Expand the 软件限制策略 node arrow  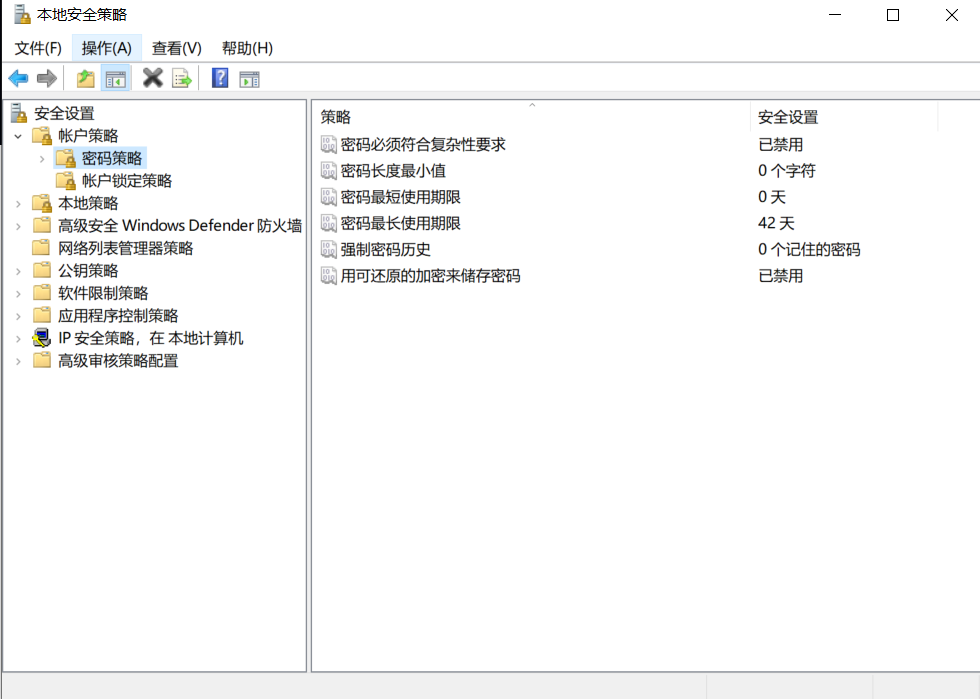click(x=18, y=294)
